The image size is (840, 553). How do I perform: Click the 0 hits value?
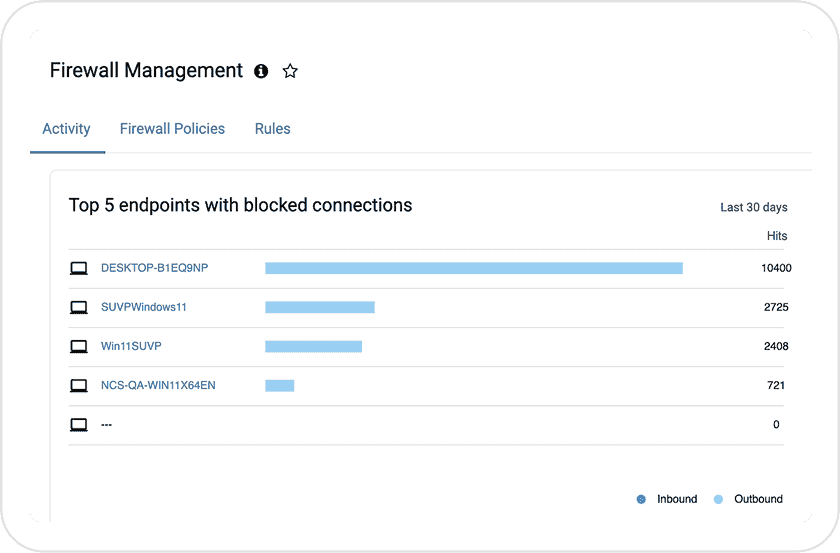pos(776,424)
